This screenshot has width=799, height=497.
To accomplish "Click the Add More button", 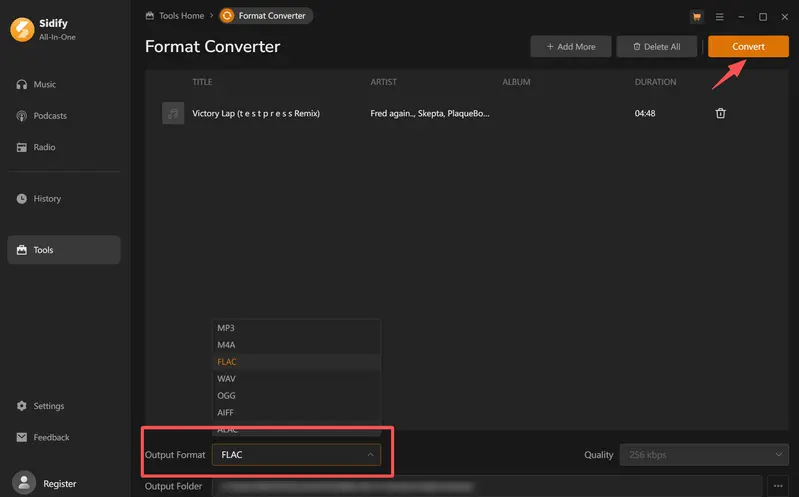I will [571, 46].
